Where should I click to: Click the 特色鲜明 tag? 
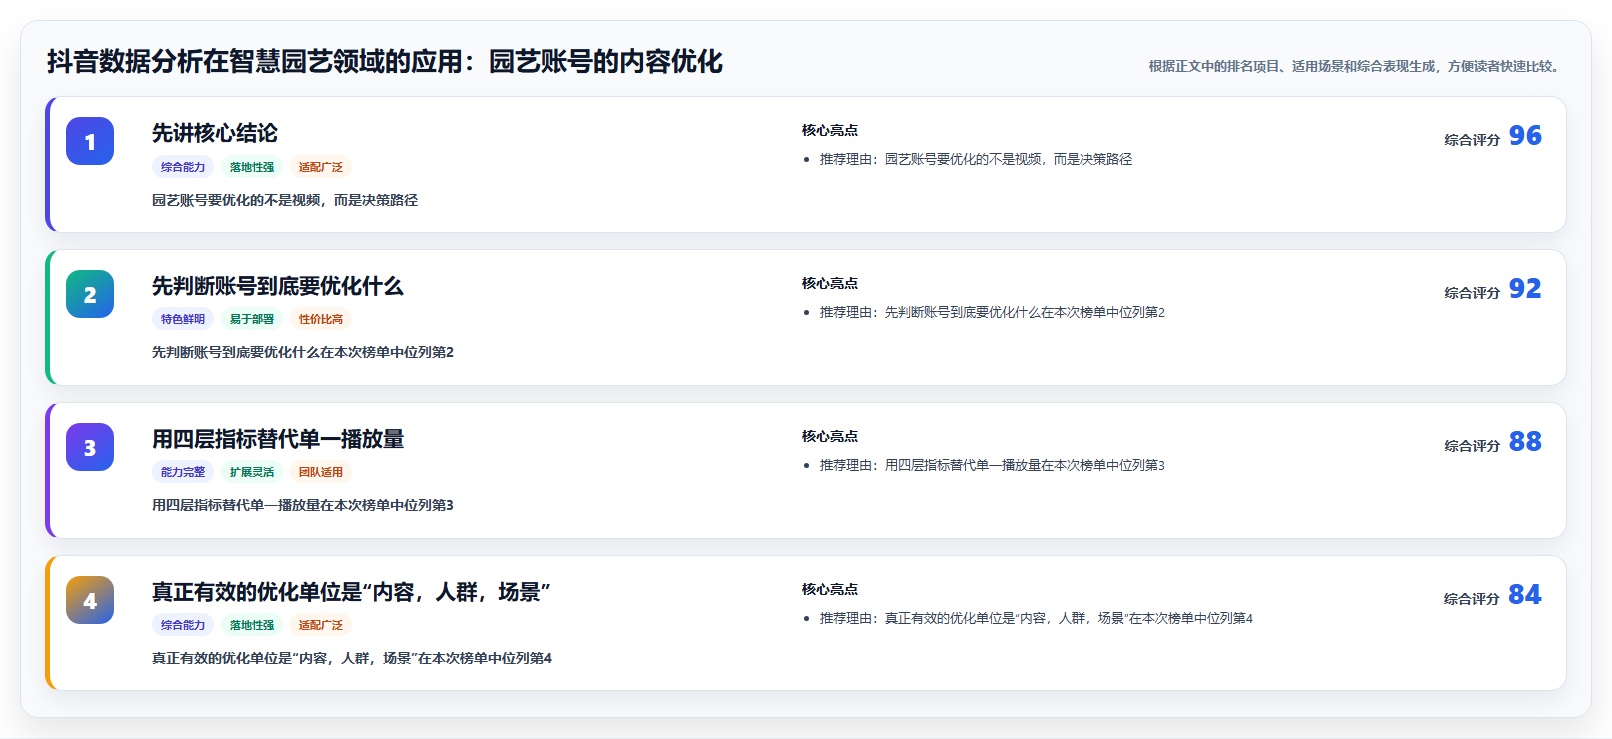click(x=183, y=319)
